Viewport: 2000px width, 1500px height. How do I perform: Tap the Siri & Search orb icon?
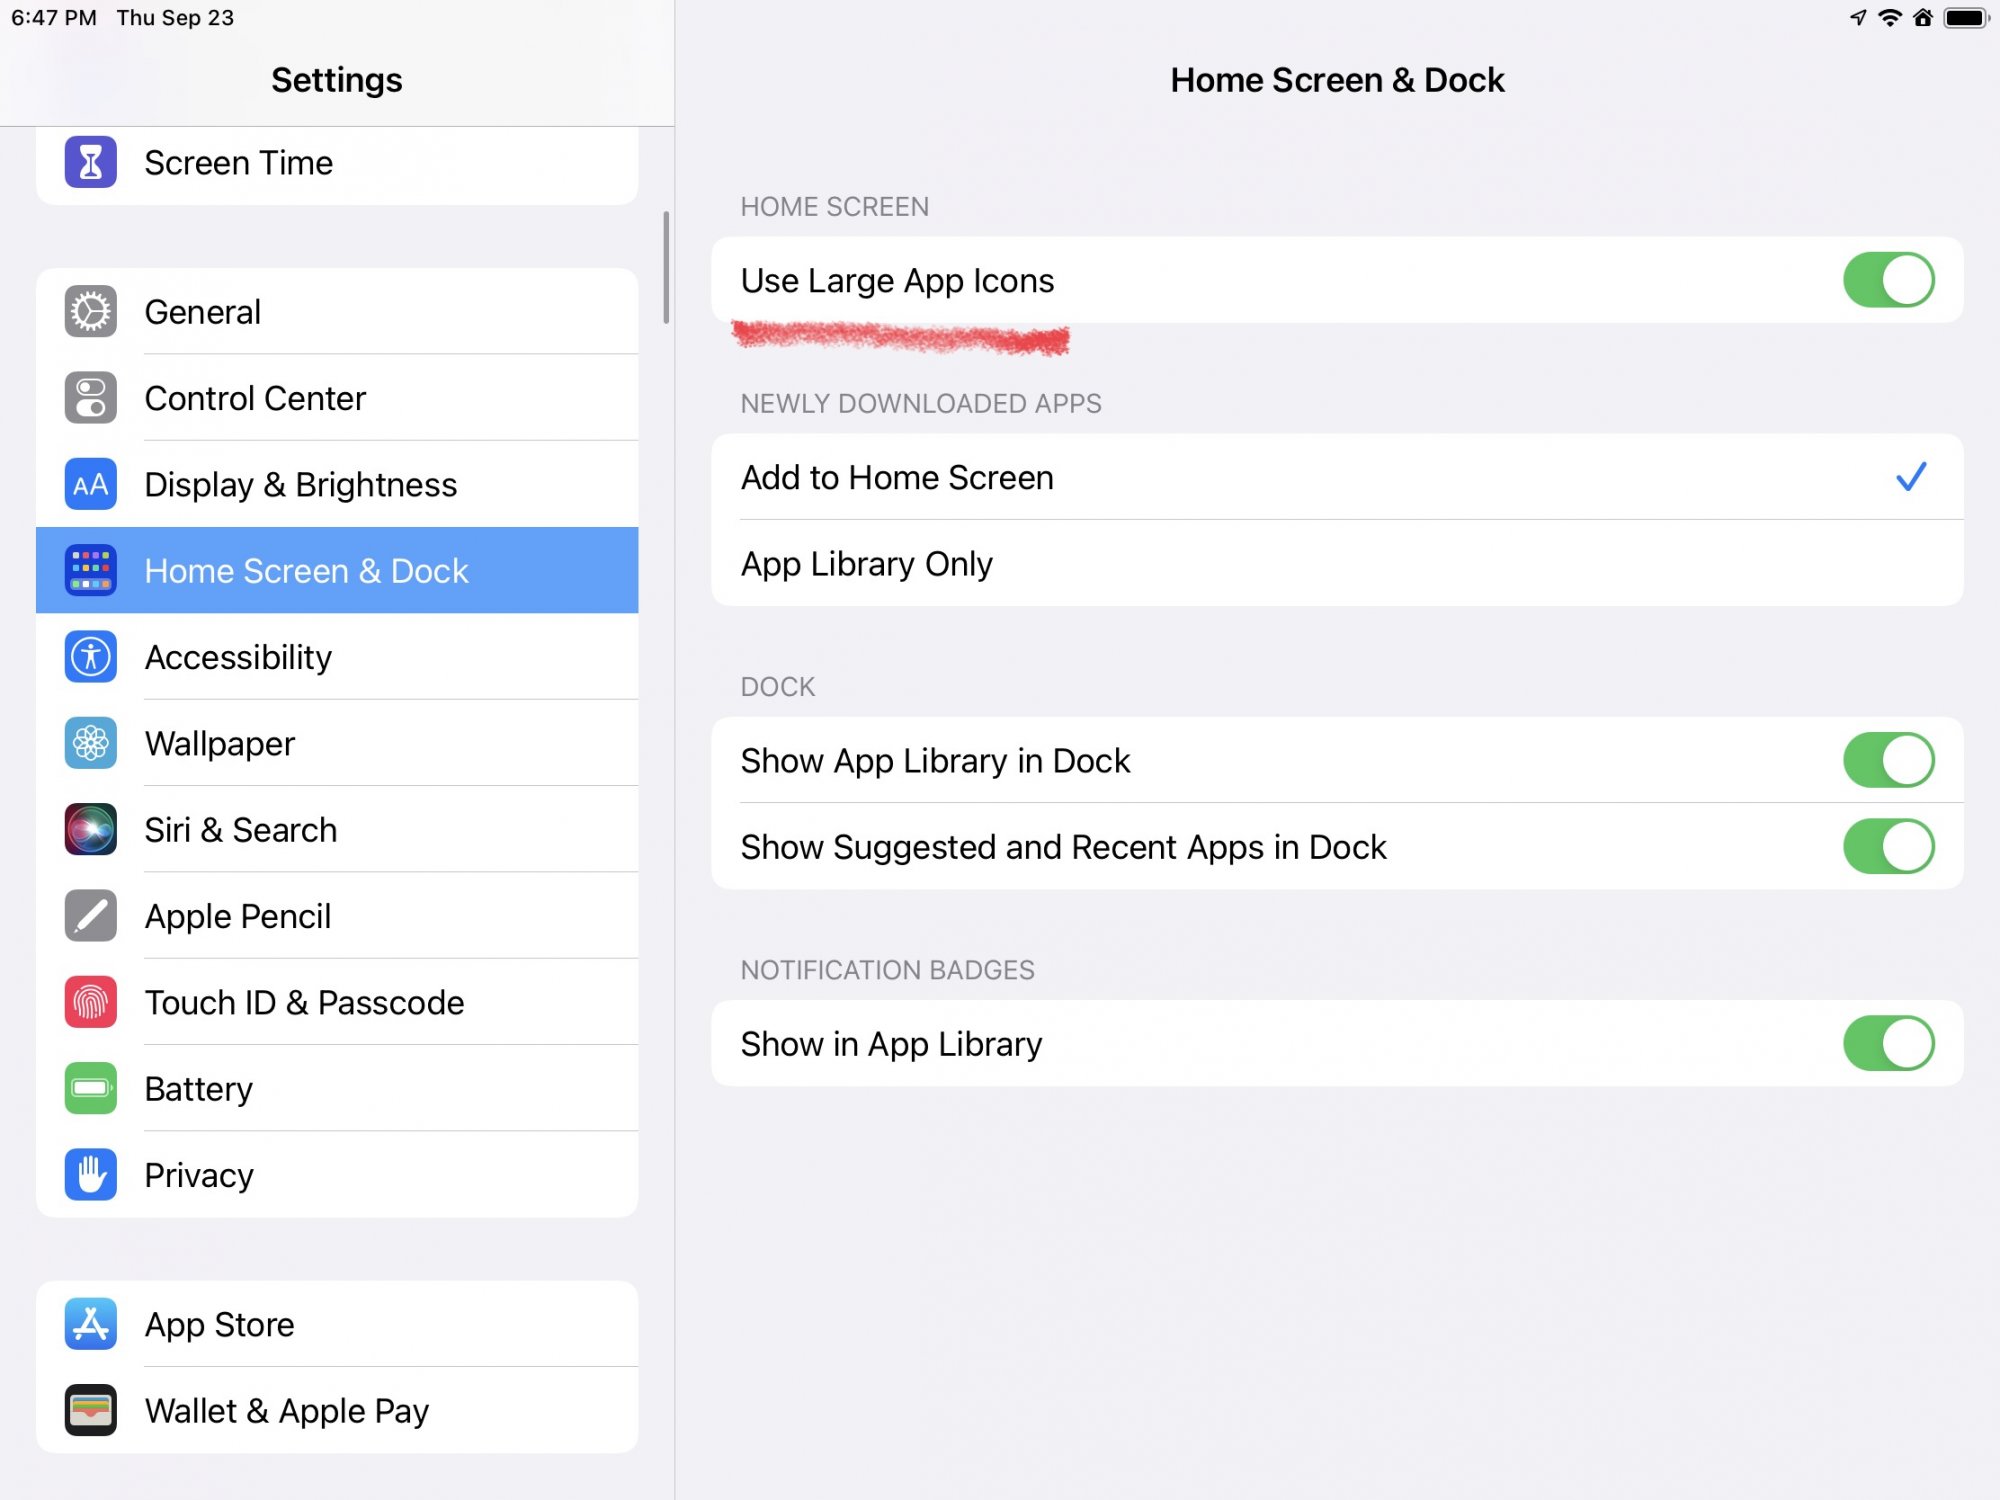[x=90, y=829]
